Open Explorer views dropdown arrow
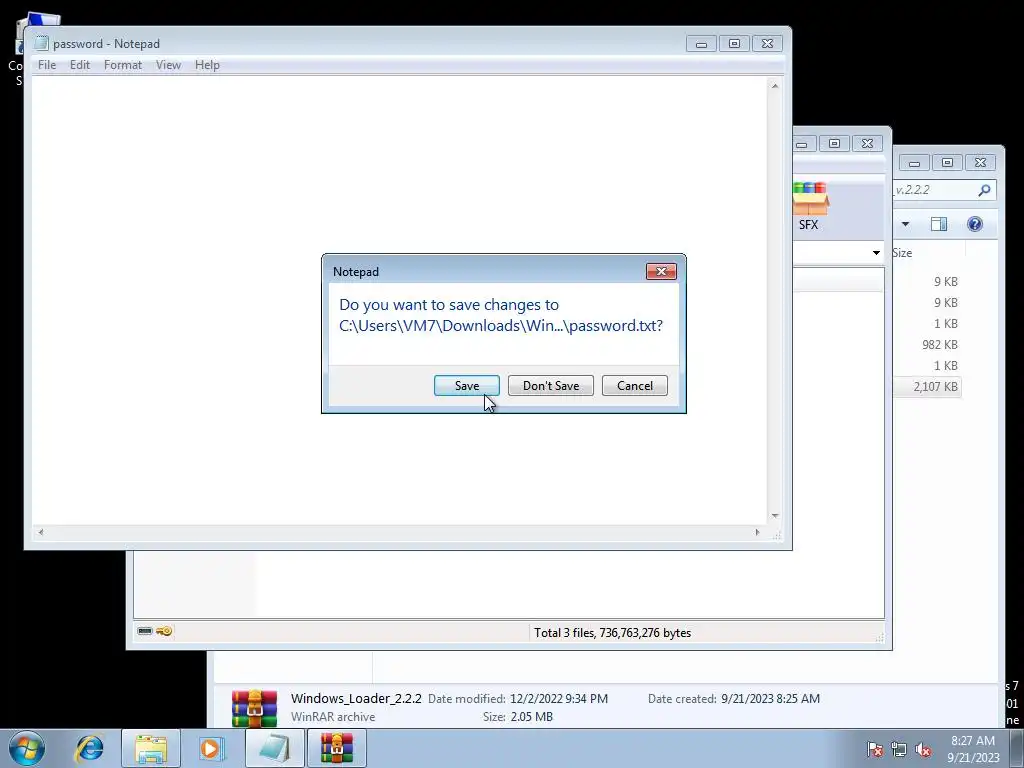The width and height of the screenshot is (1024, 768). click(x=905, y=224)
